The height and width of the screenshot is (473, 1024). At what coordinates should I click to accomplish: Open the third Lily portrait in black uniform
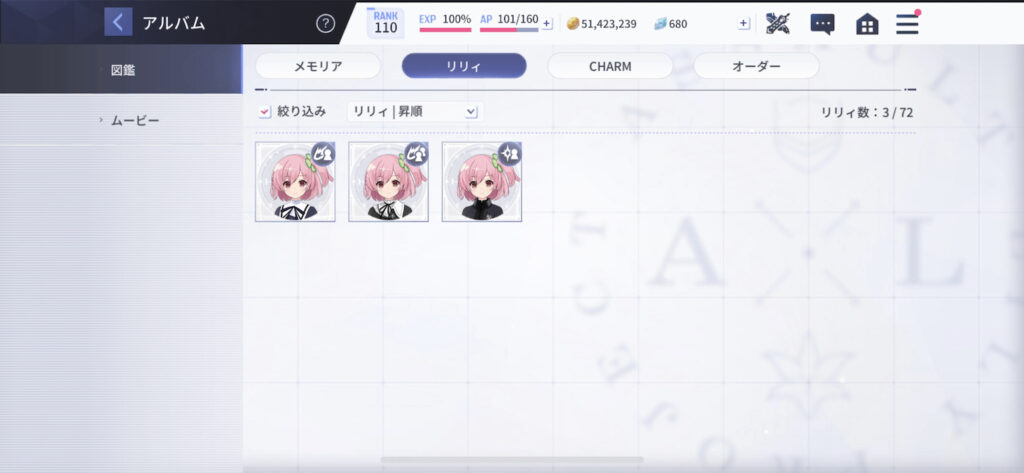[482, 182]
